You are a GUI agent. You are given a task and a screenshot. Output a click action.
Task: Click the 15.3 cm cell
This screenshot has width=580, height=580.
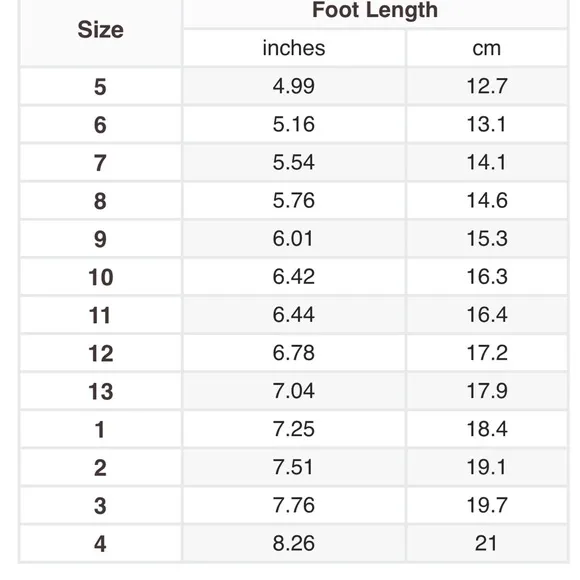(x=487, y=239)
